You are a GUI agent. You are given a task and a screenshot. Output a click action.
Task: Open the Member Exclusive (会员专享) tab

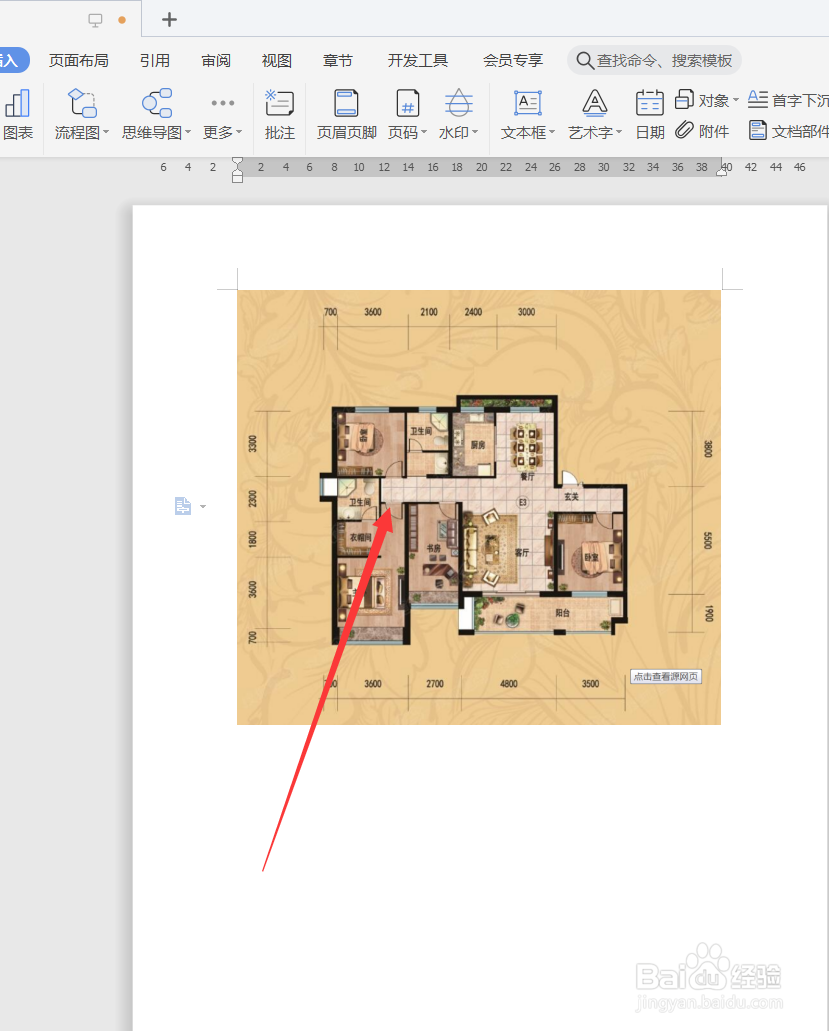[513, 60]
